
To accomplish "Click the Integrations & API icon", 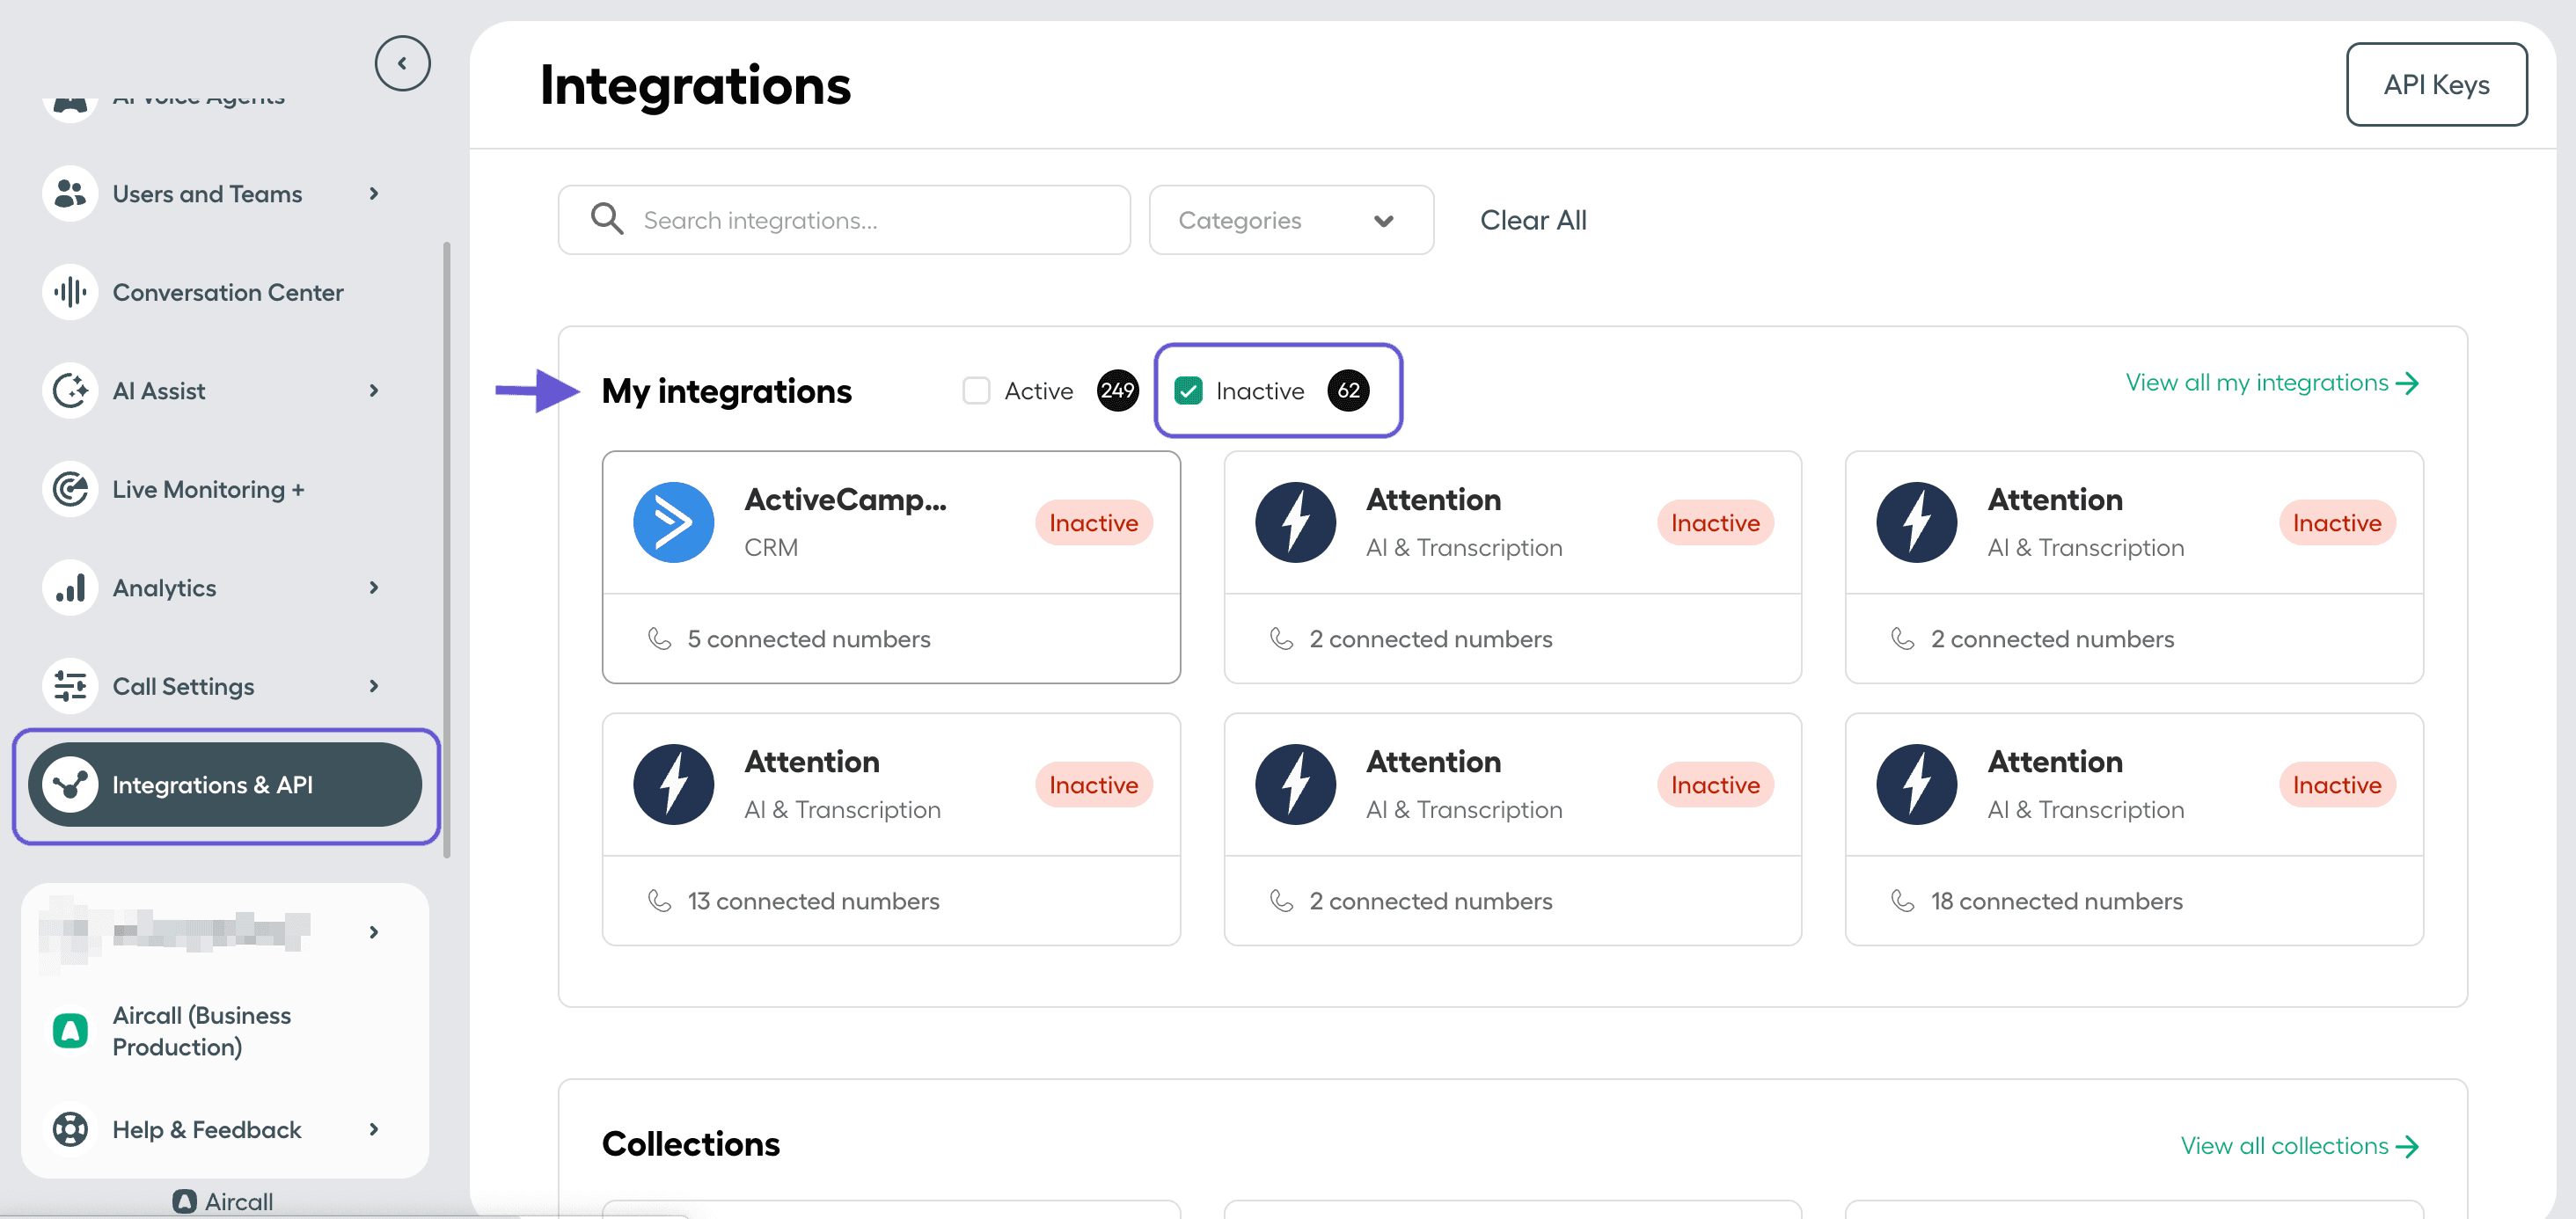I will 69,785.
